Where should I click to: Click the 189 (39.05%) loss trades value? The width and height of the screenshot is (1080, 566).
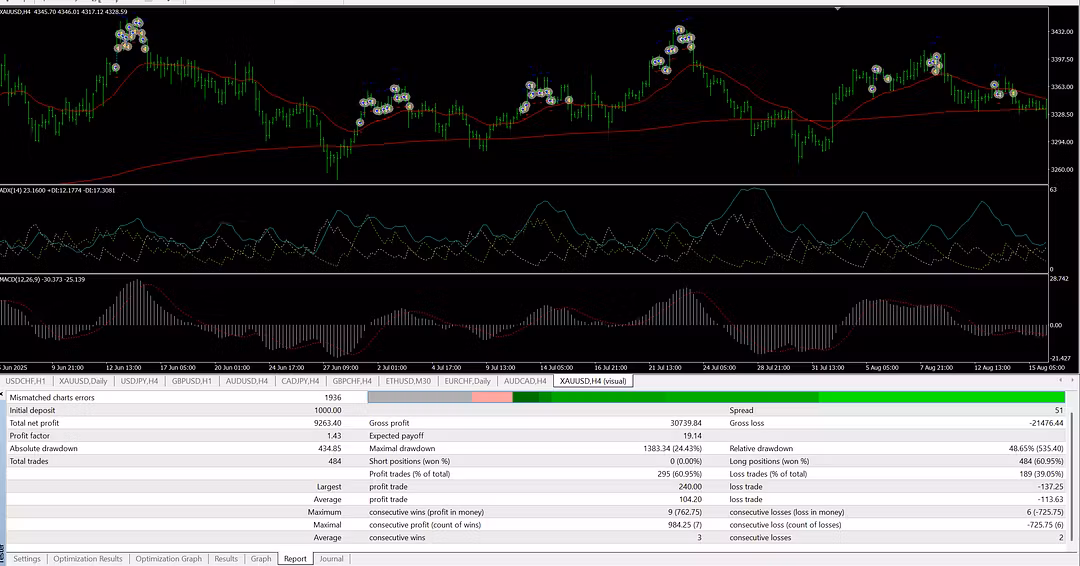(x=1041, y=474)
